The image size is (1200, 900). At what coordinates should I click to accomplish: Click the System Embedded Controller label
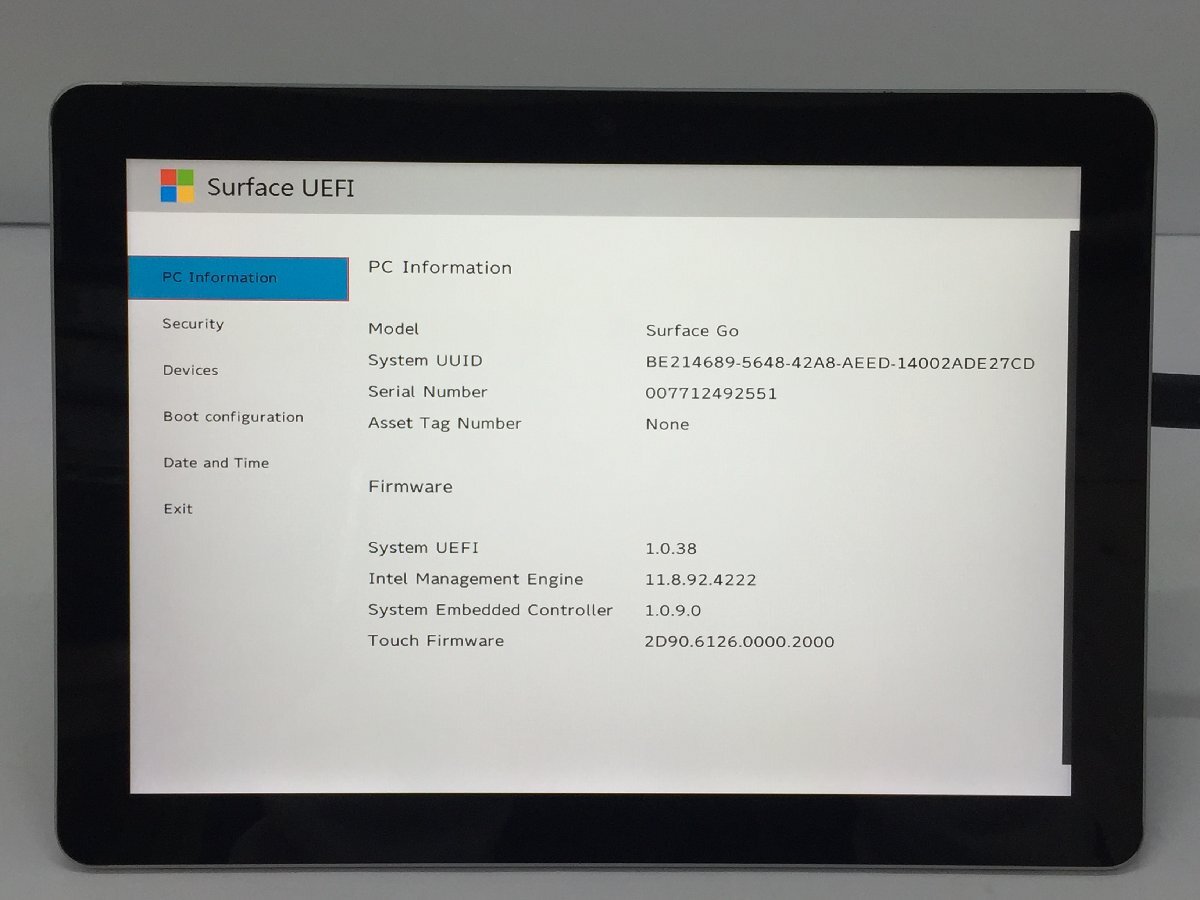(x=490, y=610)
